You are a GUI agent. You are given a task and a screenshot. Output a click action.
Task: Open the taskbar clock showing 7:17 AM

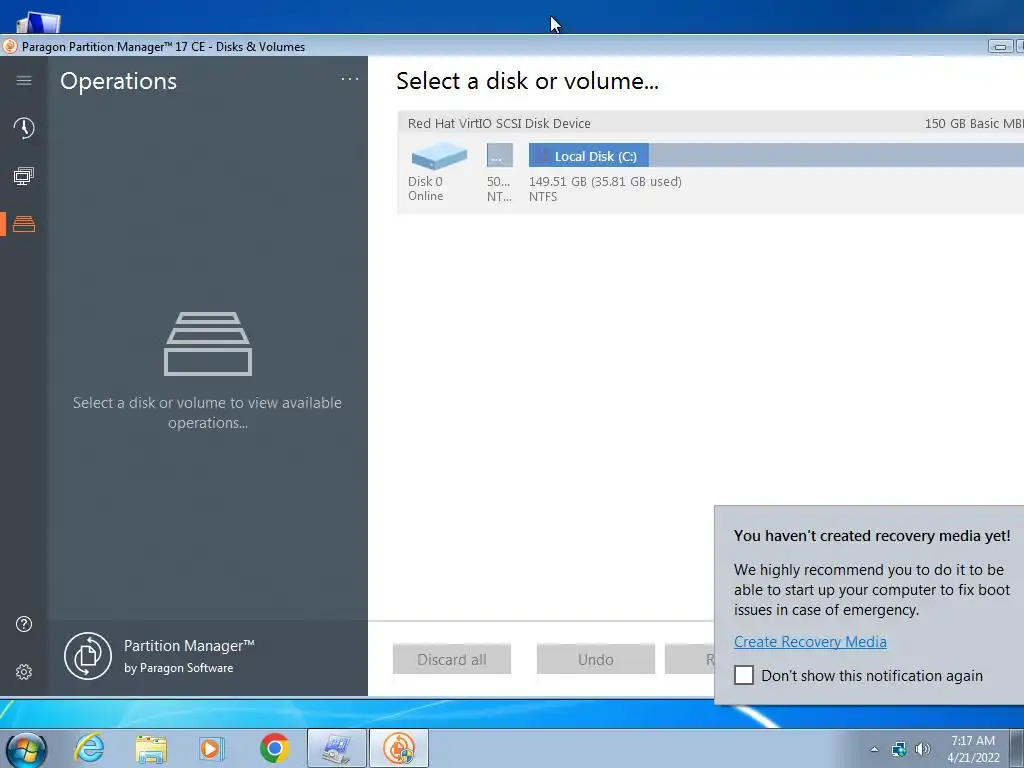tap(973, 749)
